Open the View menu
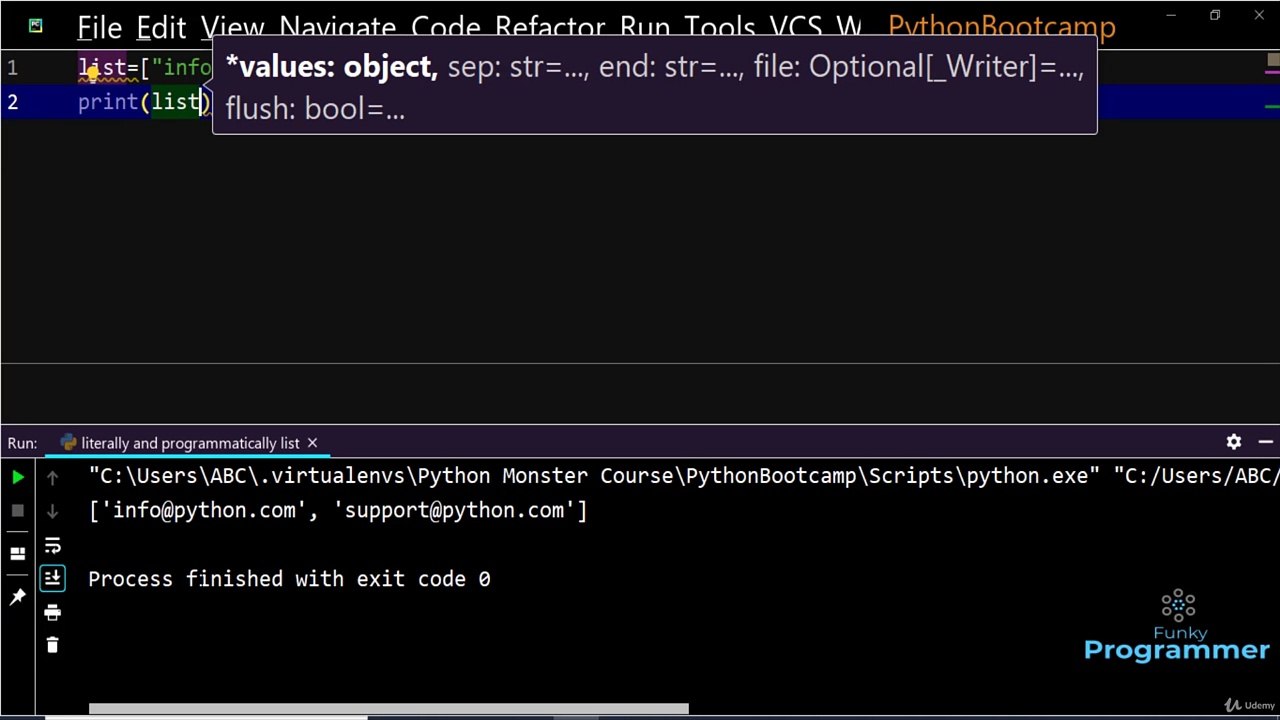1280x720 pixels. pyautogui.click(x=232, y=28)
